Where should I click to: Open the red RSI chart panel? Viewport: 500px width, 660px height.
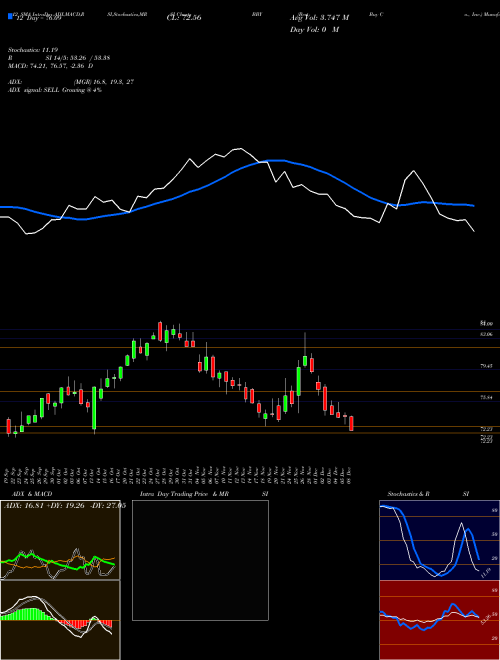click(439, 620)
